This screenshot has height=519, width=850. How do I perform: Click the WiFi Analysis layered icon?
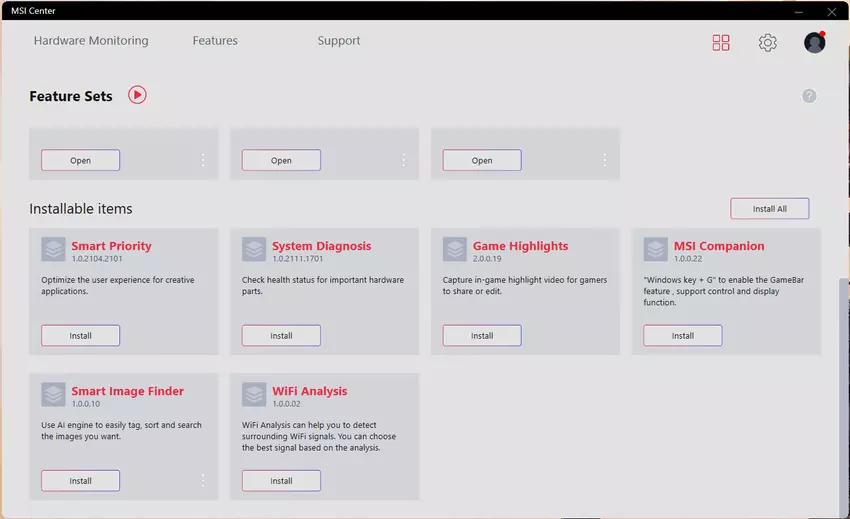click(254, 394)
